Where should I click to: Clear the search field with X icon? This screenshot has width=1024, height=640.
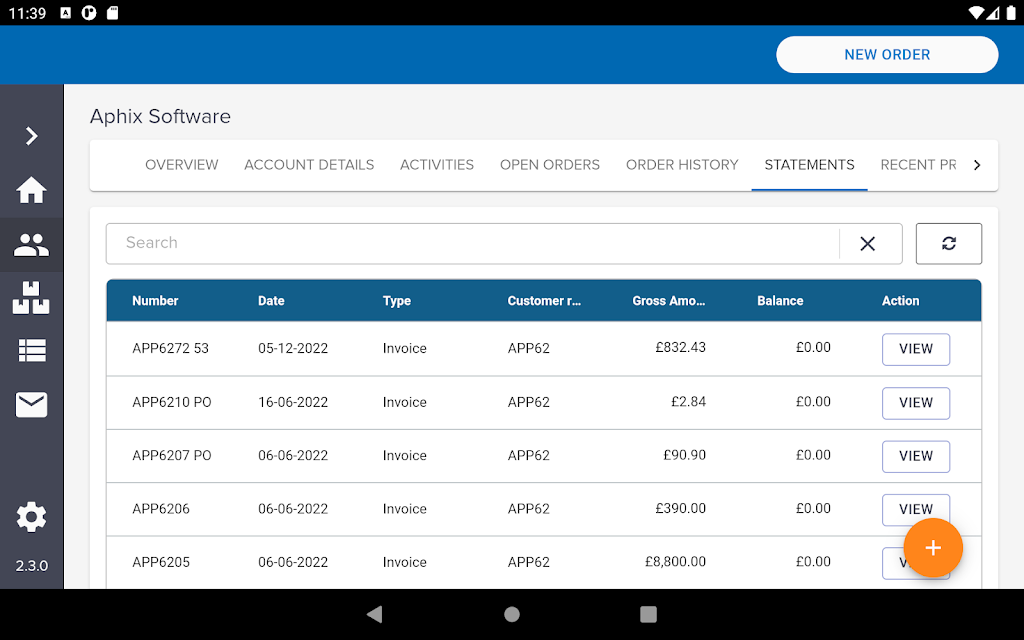pos(867,244)
